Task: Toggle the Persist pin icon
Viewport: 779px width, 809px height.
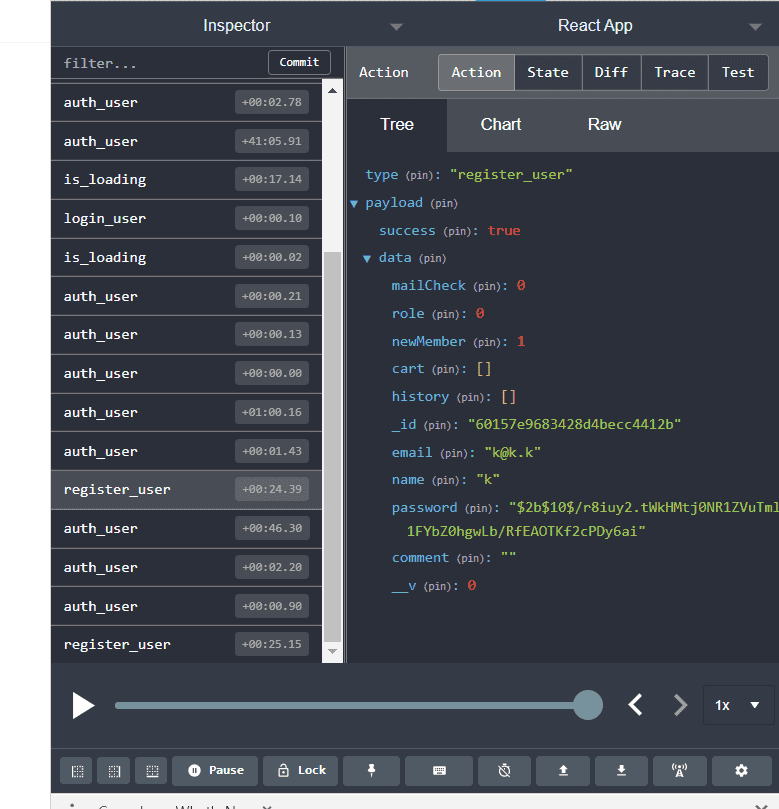Action: coord(371,771)
